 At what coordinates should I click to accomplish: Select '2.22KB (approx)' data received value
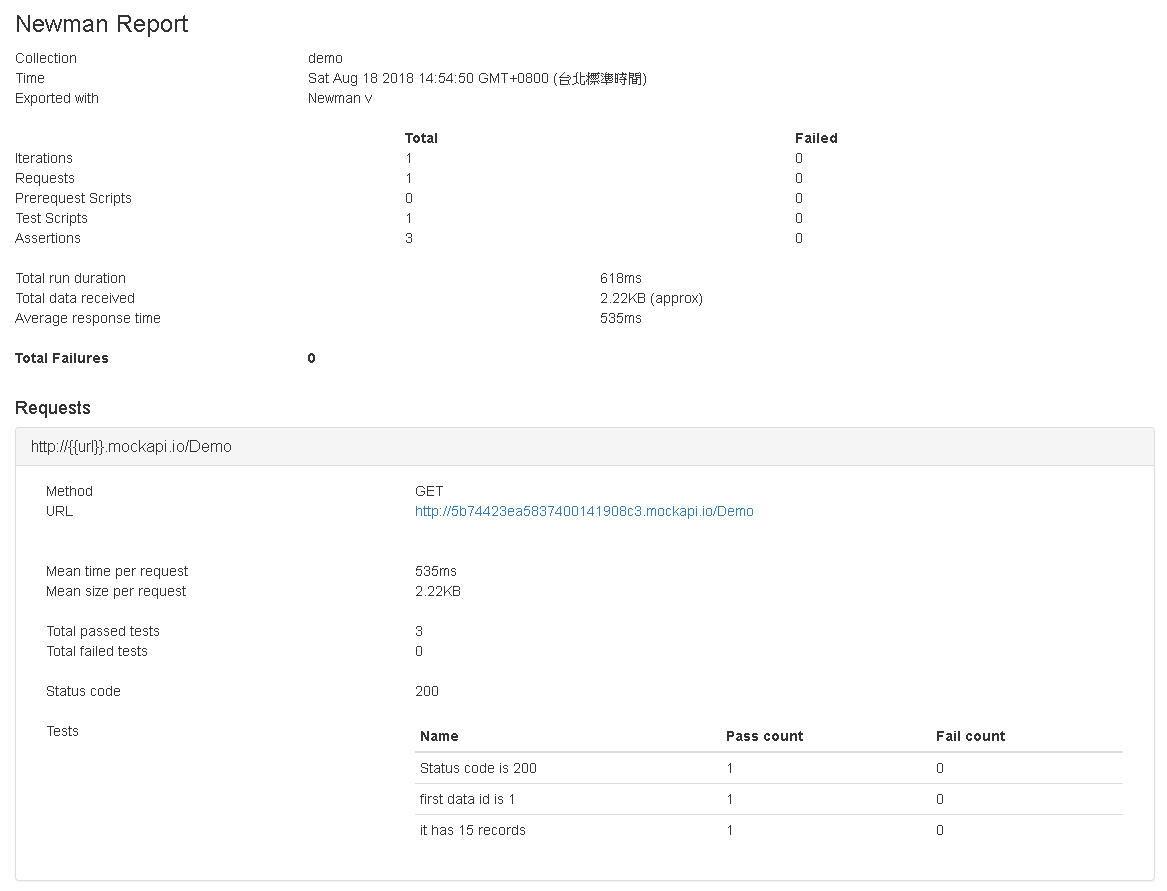pyautogui.click(x=651, y=298)
